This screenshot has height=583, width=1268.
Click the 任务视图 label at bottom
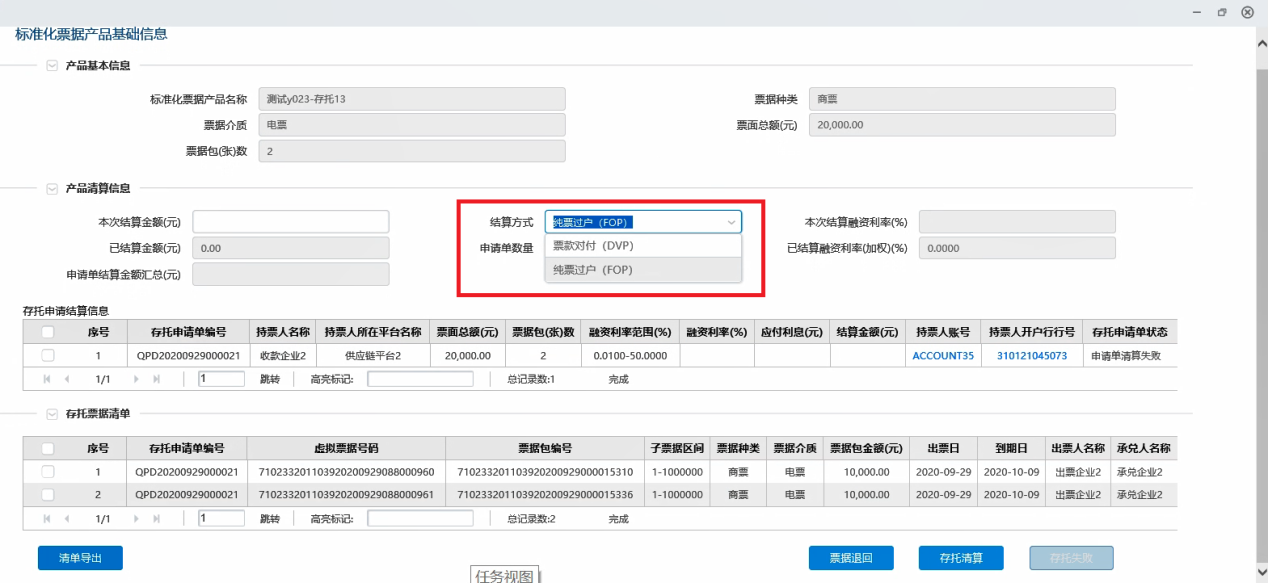505,575
